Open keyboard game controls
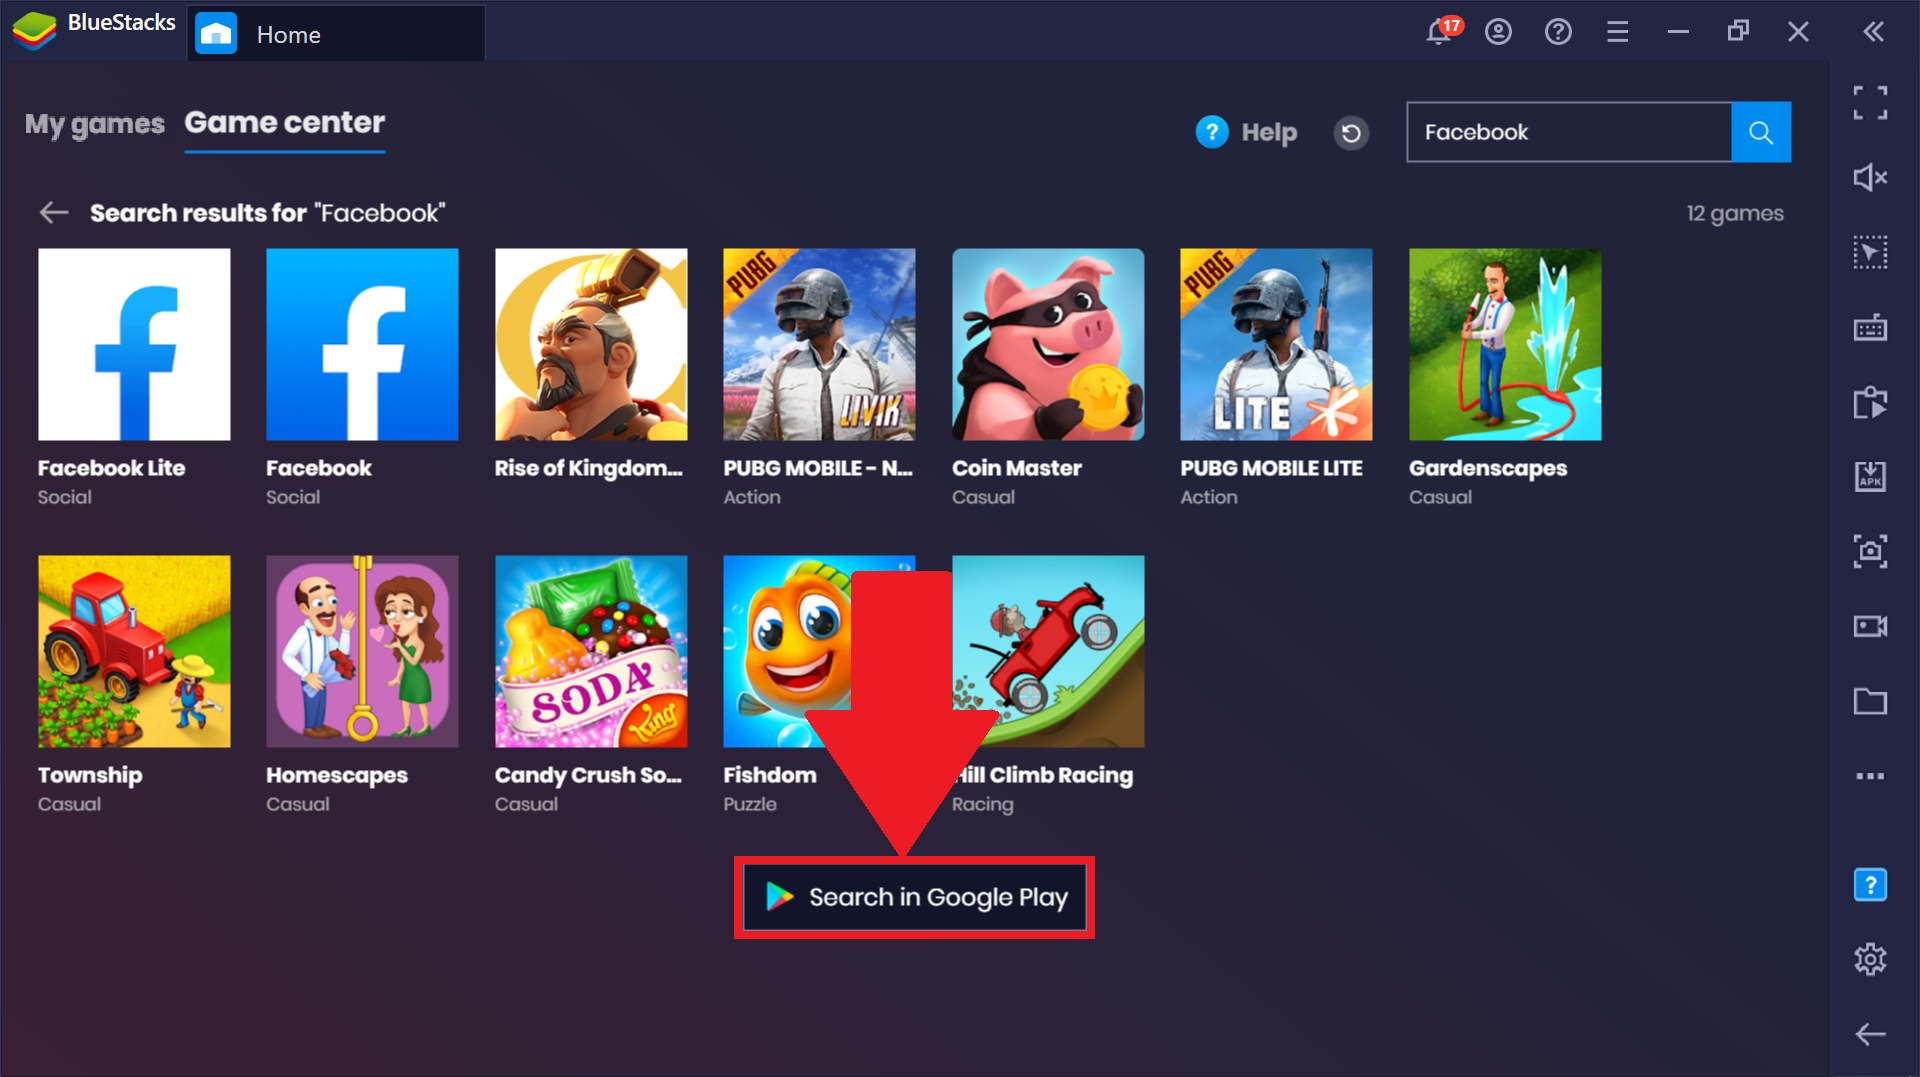Viewport: 1920px width, 1077px height. (1870, 328)
